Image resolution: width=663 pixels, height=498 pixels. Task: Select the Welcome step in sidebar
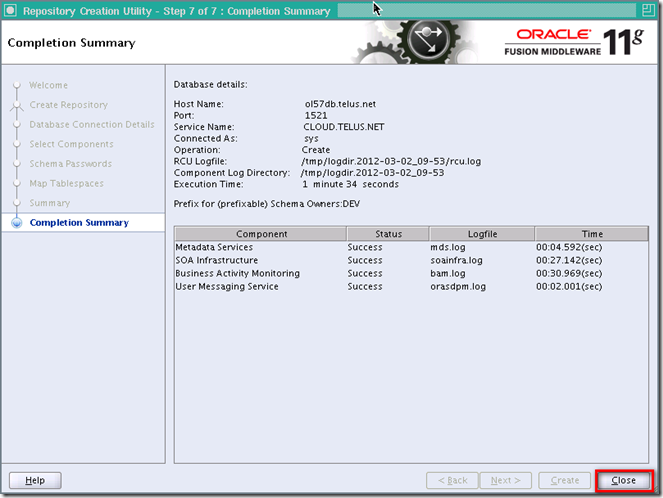point(48,85)
